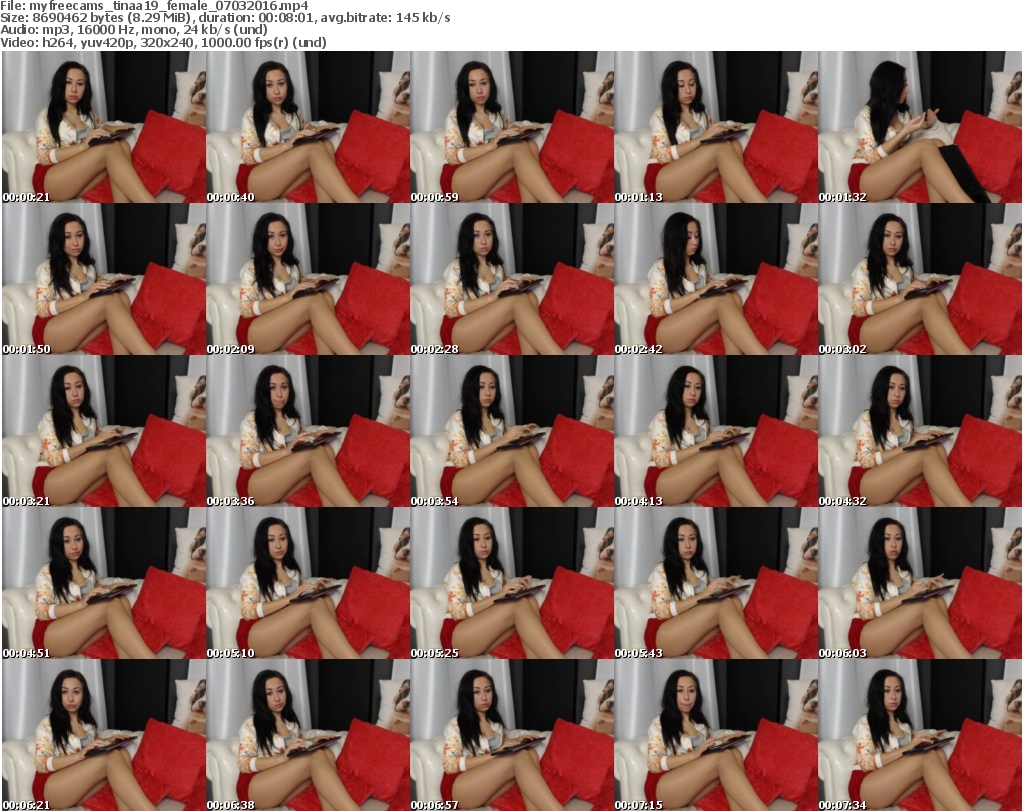Choose the preview frame at 00:07:34
This screenshot has height=811, width=1024.
click(920, 735)
